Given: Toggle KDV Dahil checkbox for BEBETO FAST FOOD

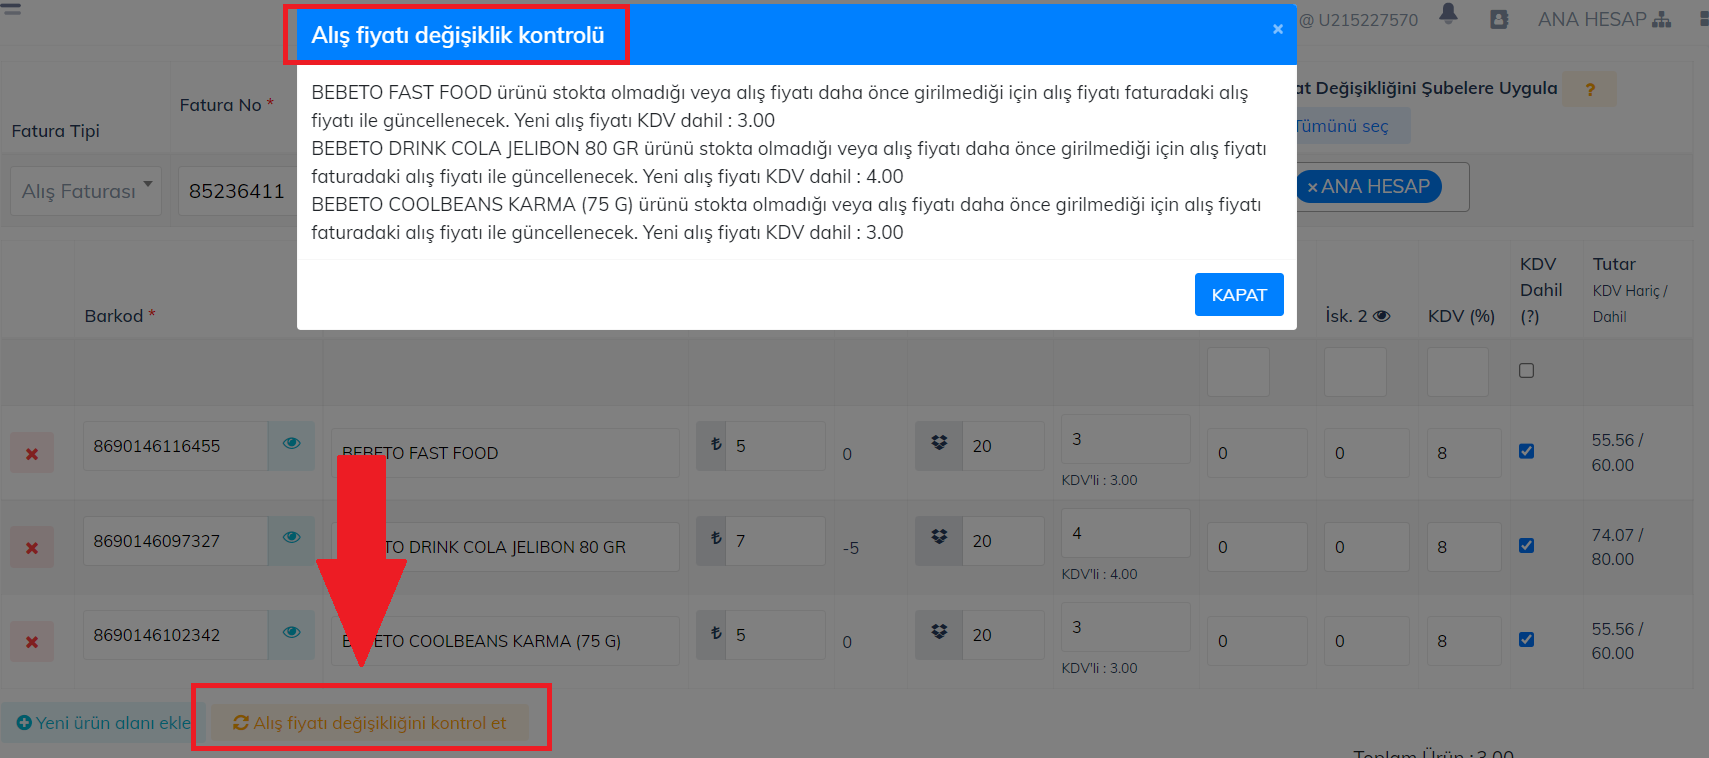Looking at the screenshot, I should point(1526,451).
